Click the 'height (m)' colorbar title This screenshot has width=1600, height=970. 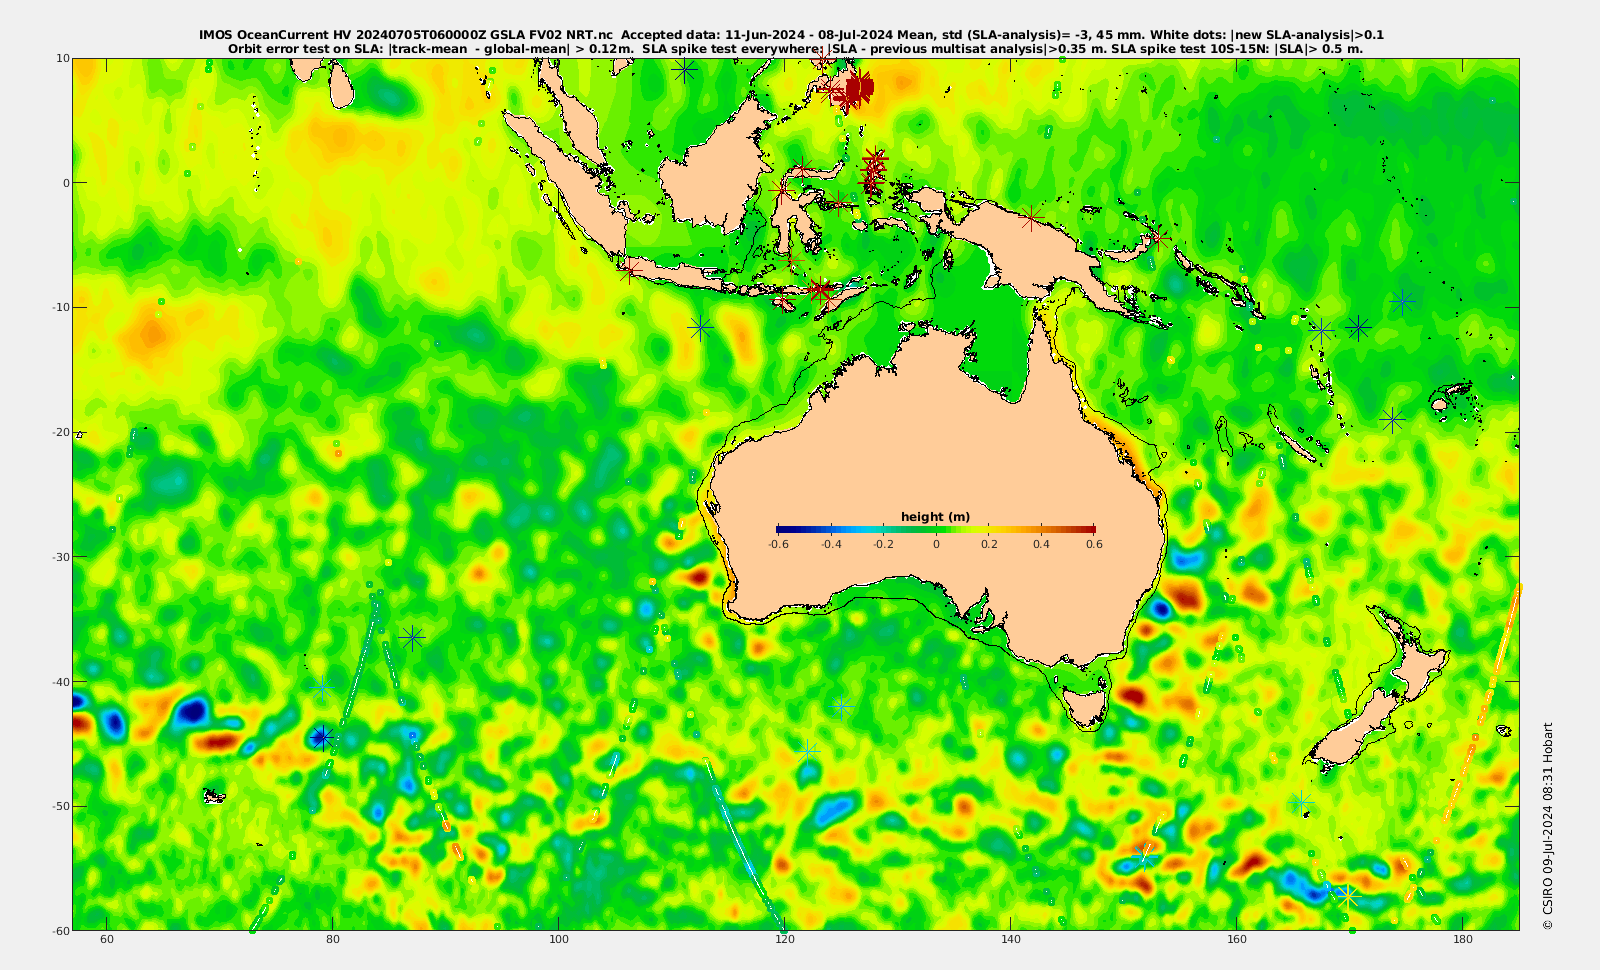935,517
